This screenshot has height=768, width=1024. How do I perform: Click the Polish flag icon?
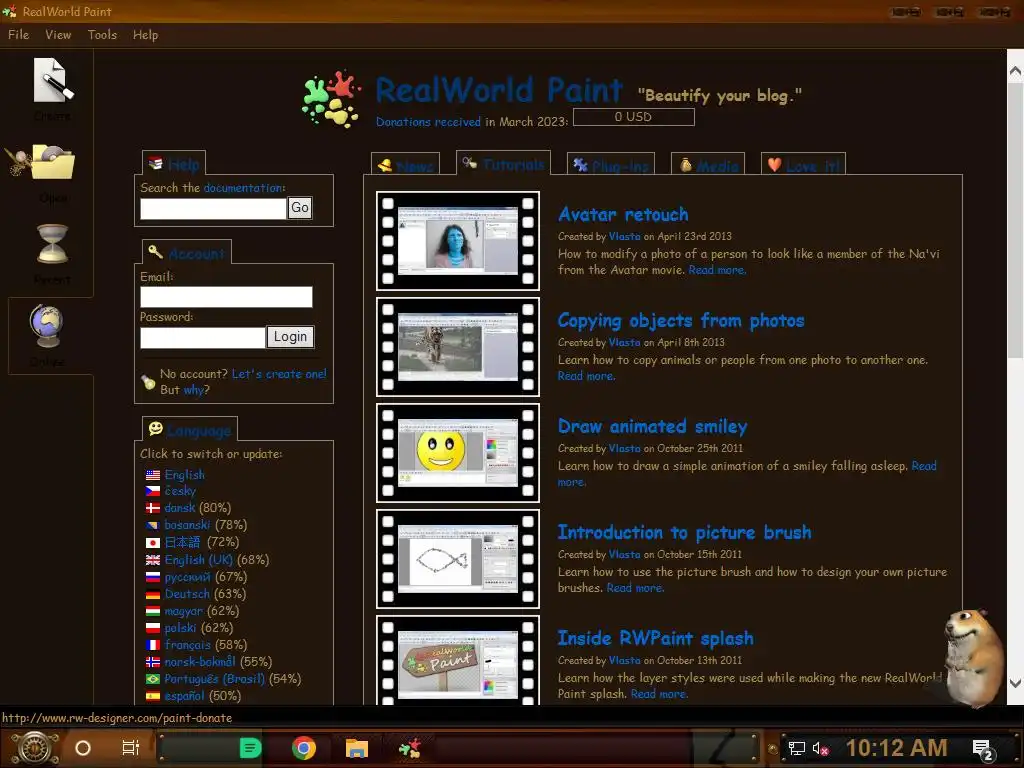[153, 628]
